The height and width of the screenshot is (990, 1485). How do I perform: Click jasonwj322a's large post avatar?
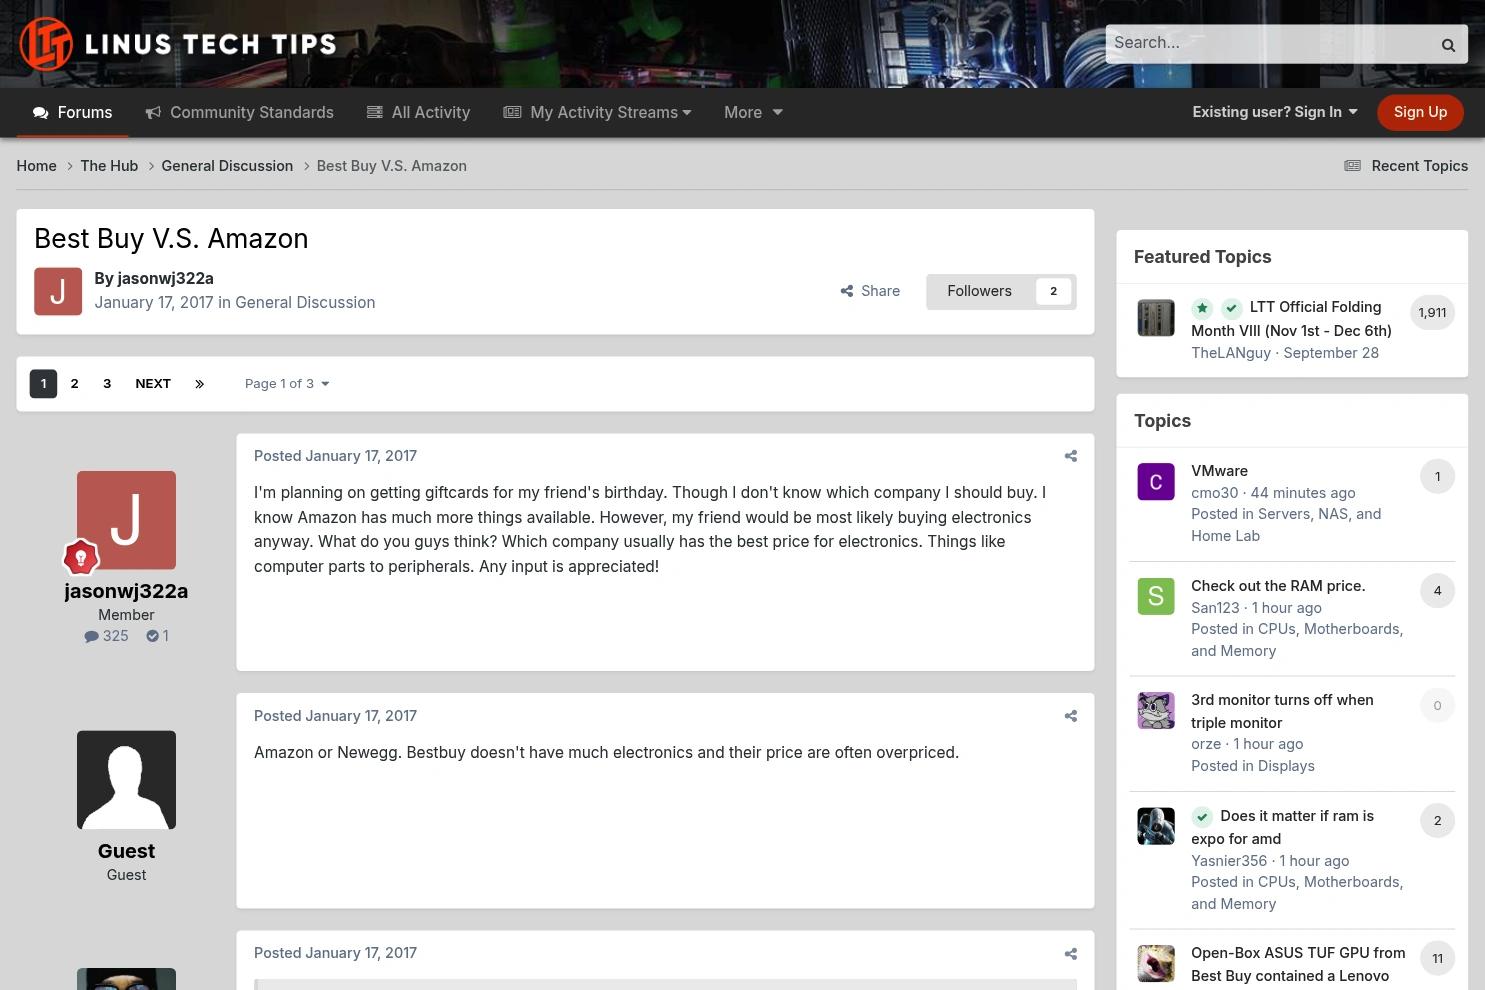click(126, 520)
